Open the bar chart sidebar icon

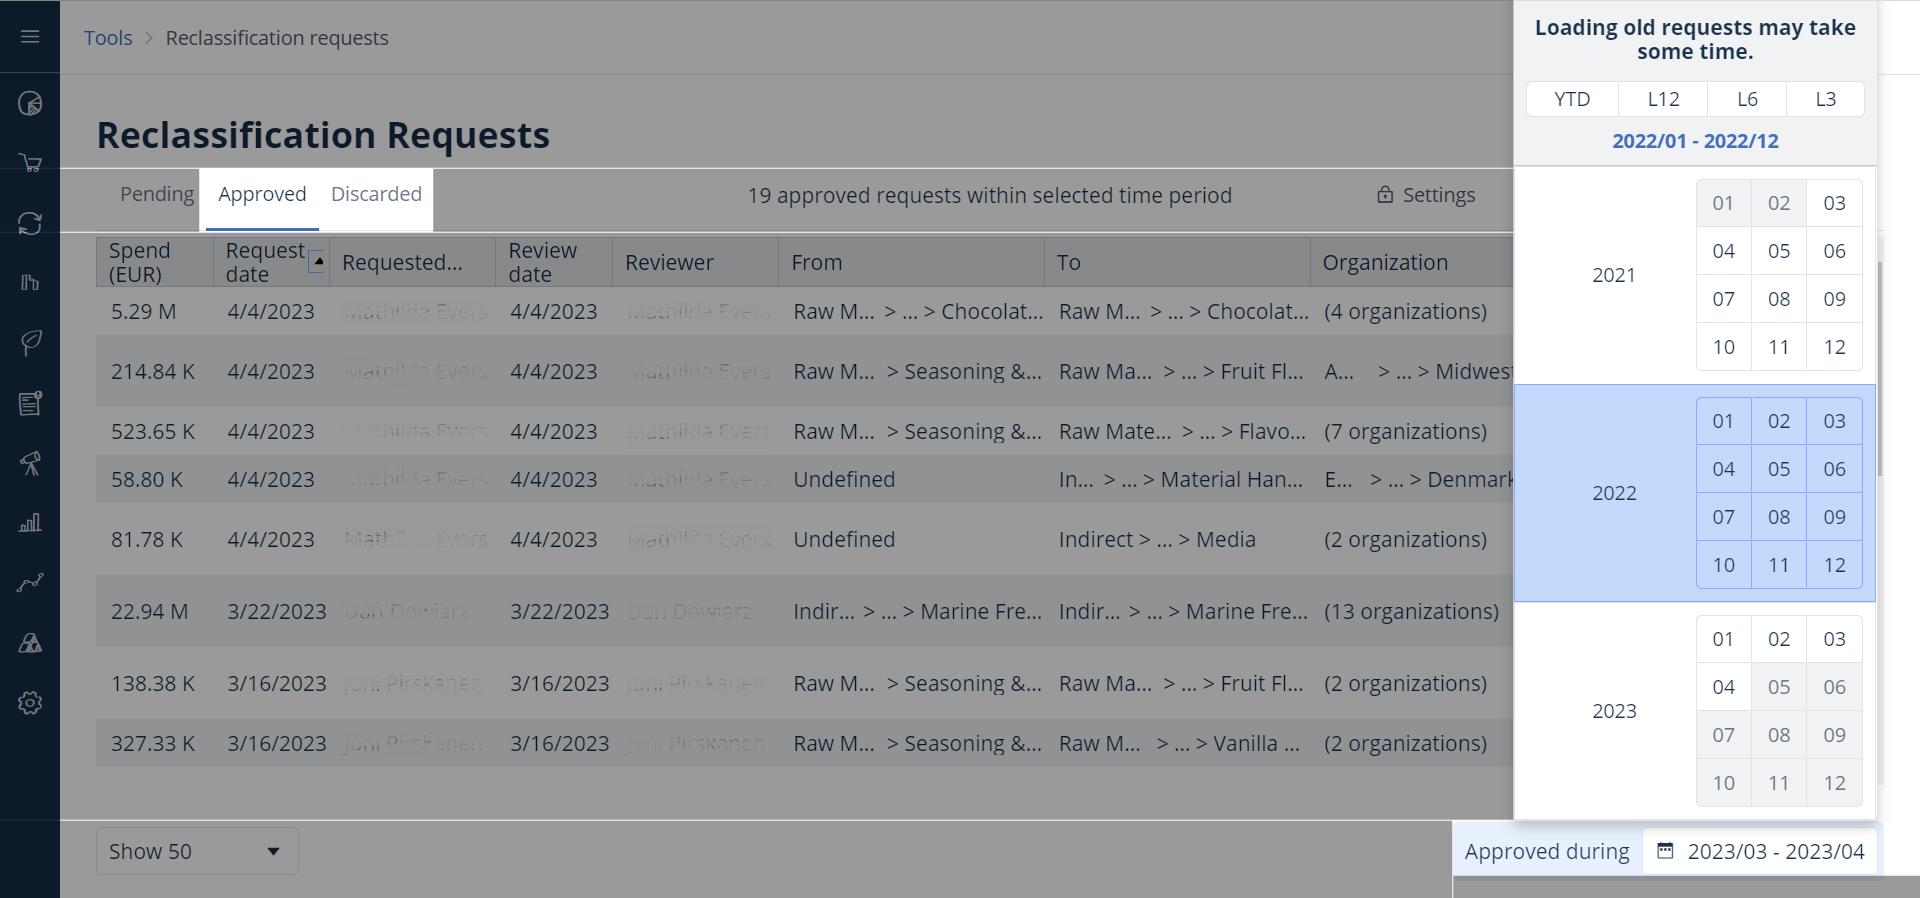[30, 523]
